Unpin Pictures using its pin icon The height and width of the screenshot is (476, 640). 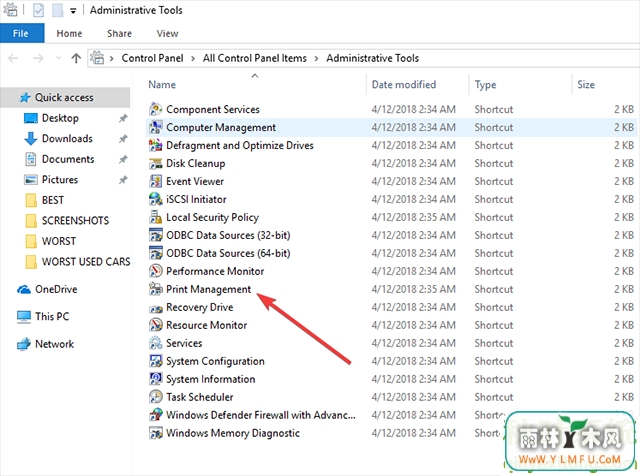(x=123, y=180)
